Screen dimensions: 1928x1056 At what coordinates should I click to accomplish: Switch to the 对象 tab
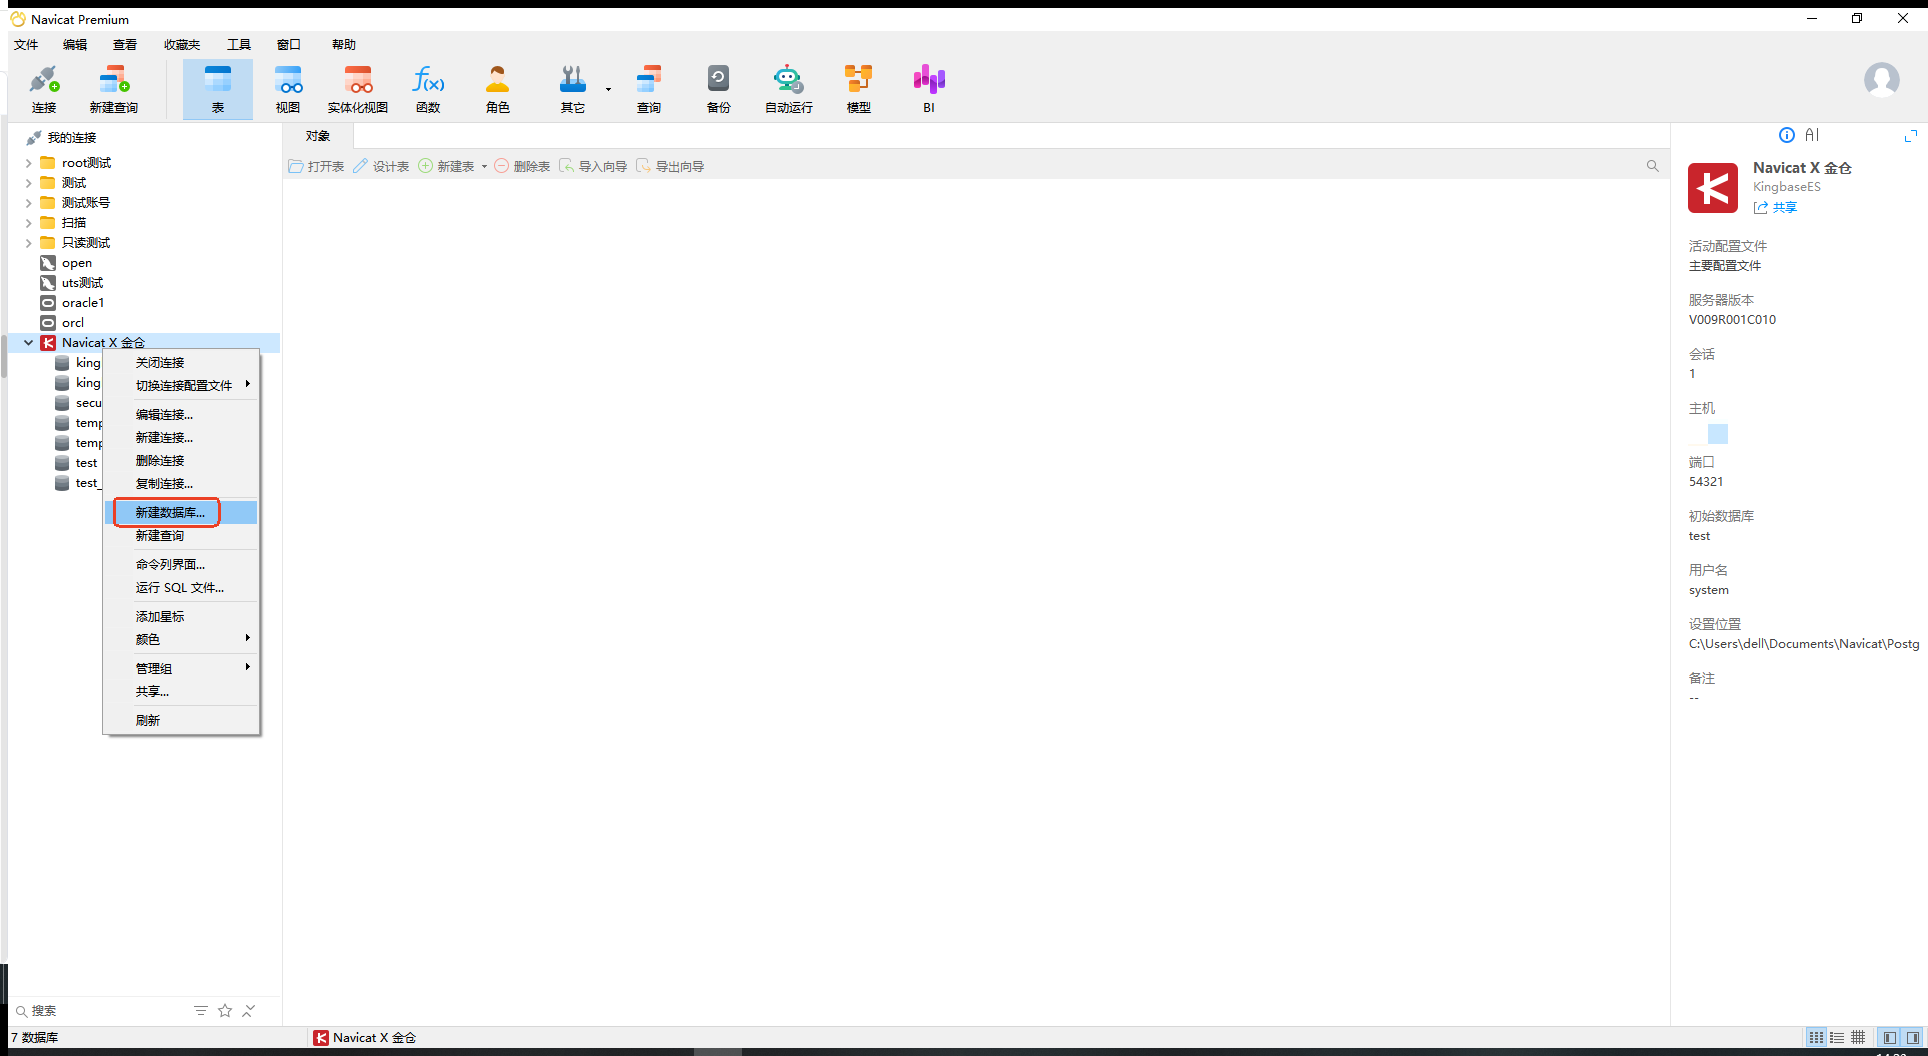(x=318, y=136)
